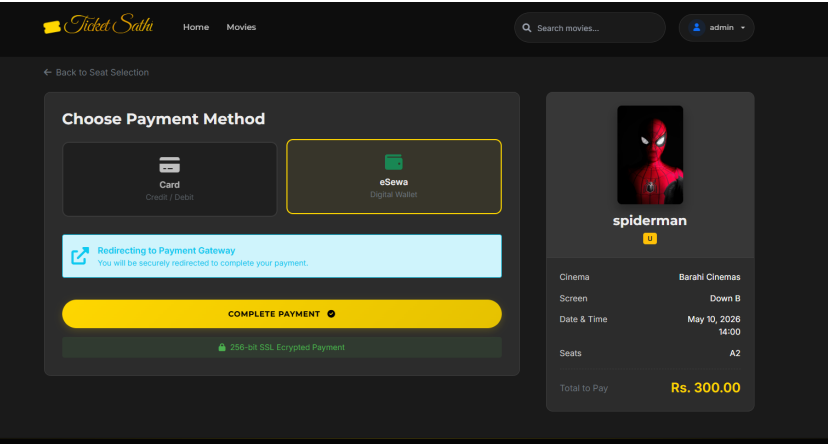Click the 'Screen' label
The height and width of the screenshot is (444, 828).
[x=573, y=298]
